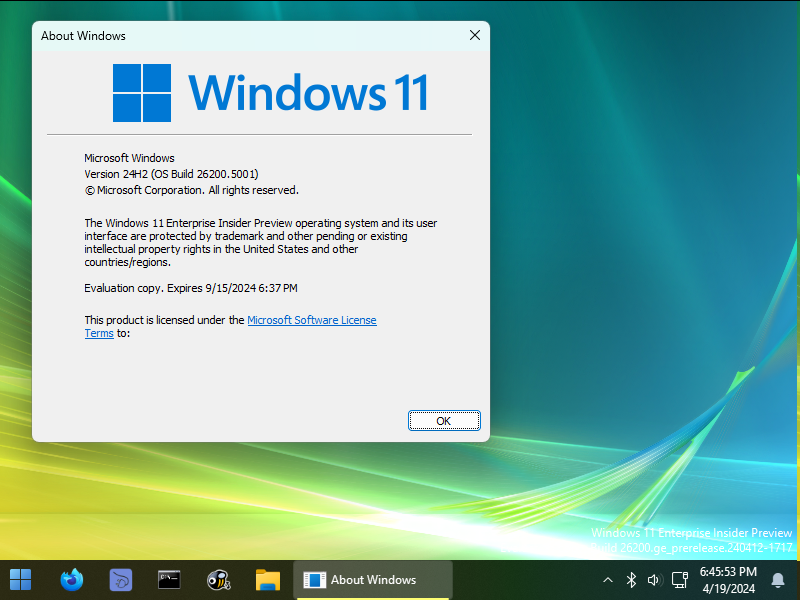Open the purple swirl app on the taskbar
Viewport: 800px width, 600px height.
[x=120, y=580]
